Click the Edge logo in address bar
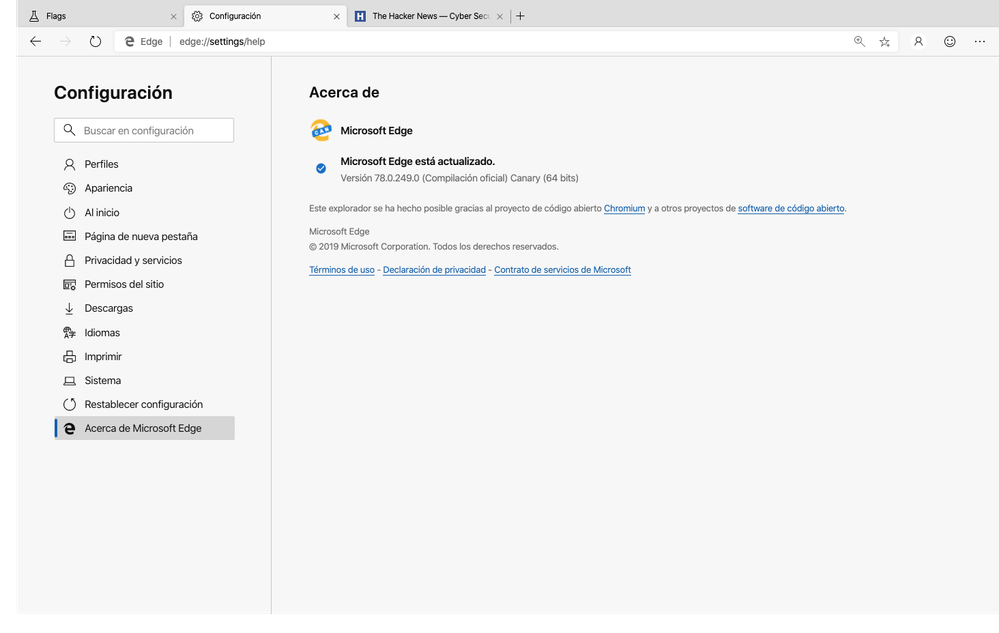 pyautogui.click(x=129, y=41)
